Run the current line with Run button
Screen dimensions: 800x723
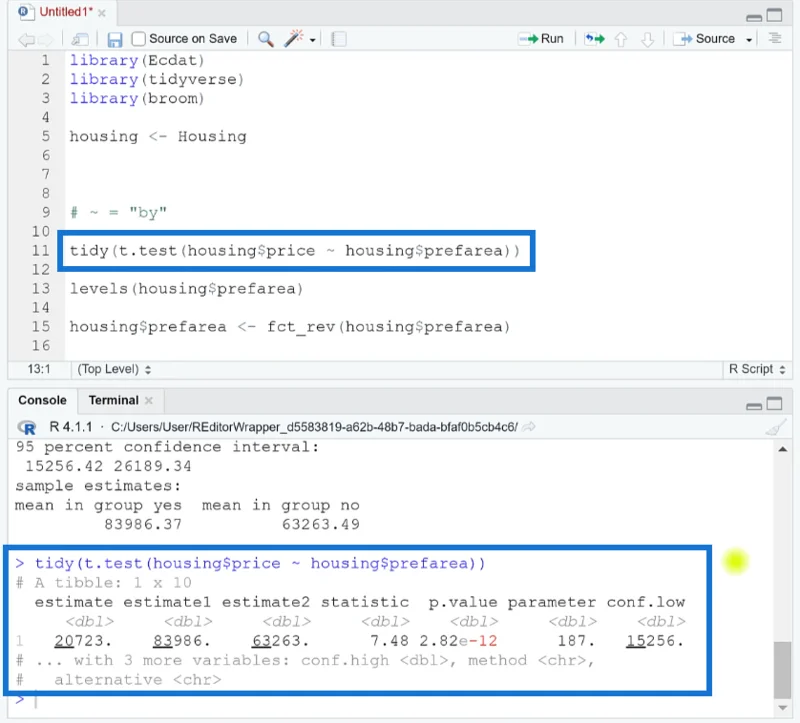(x=541, y=39)
